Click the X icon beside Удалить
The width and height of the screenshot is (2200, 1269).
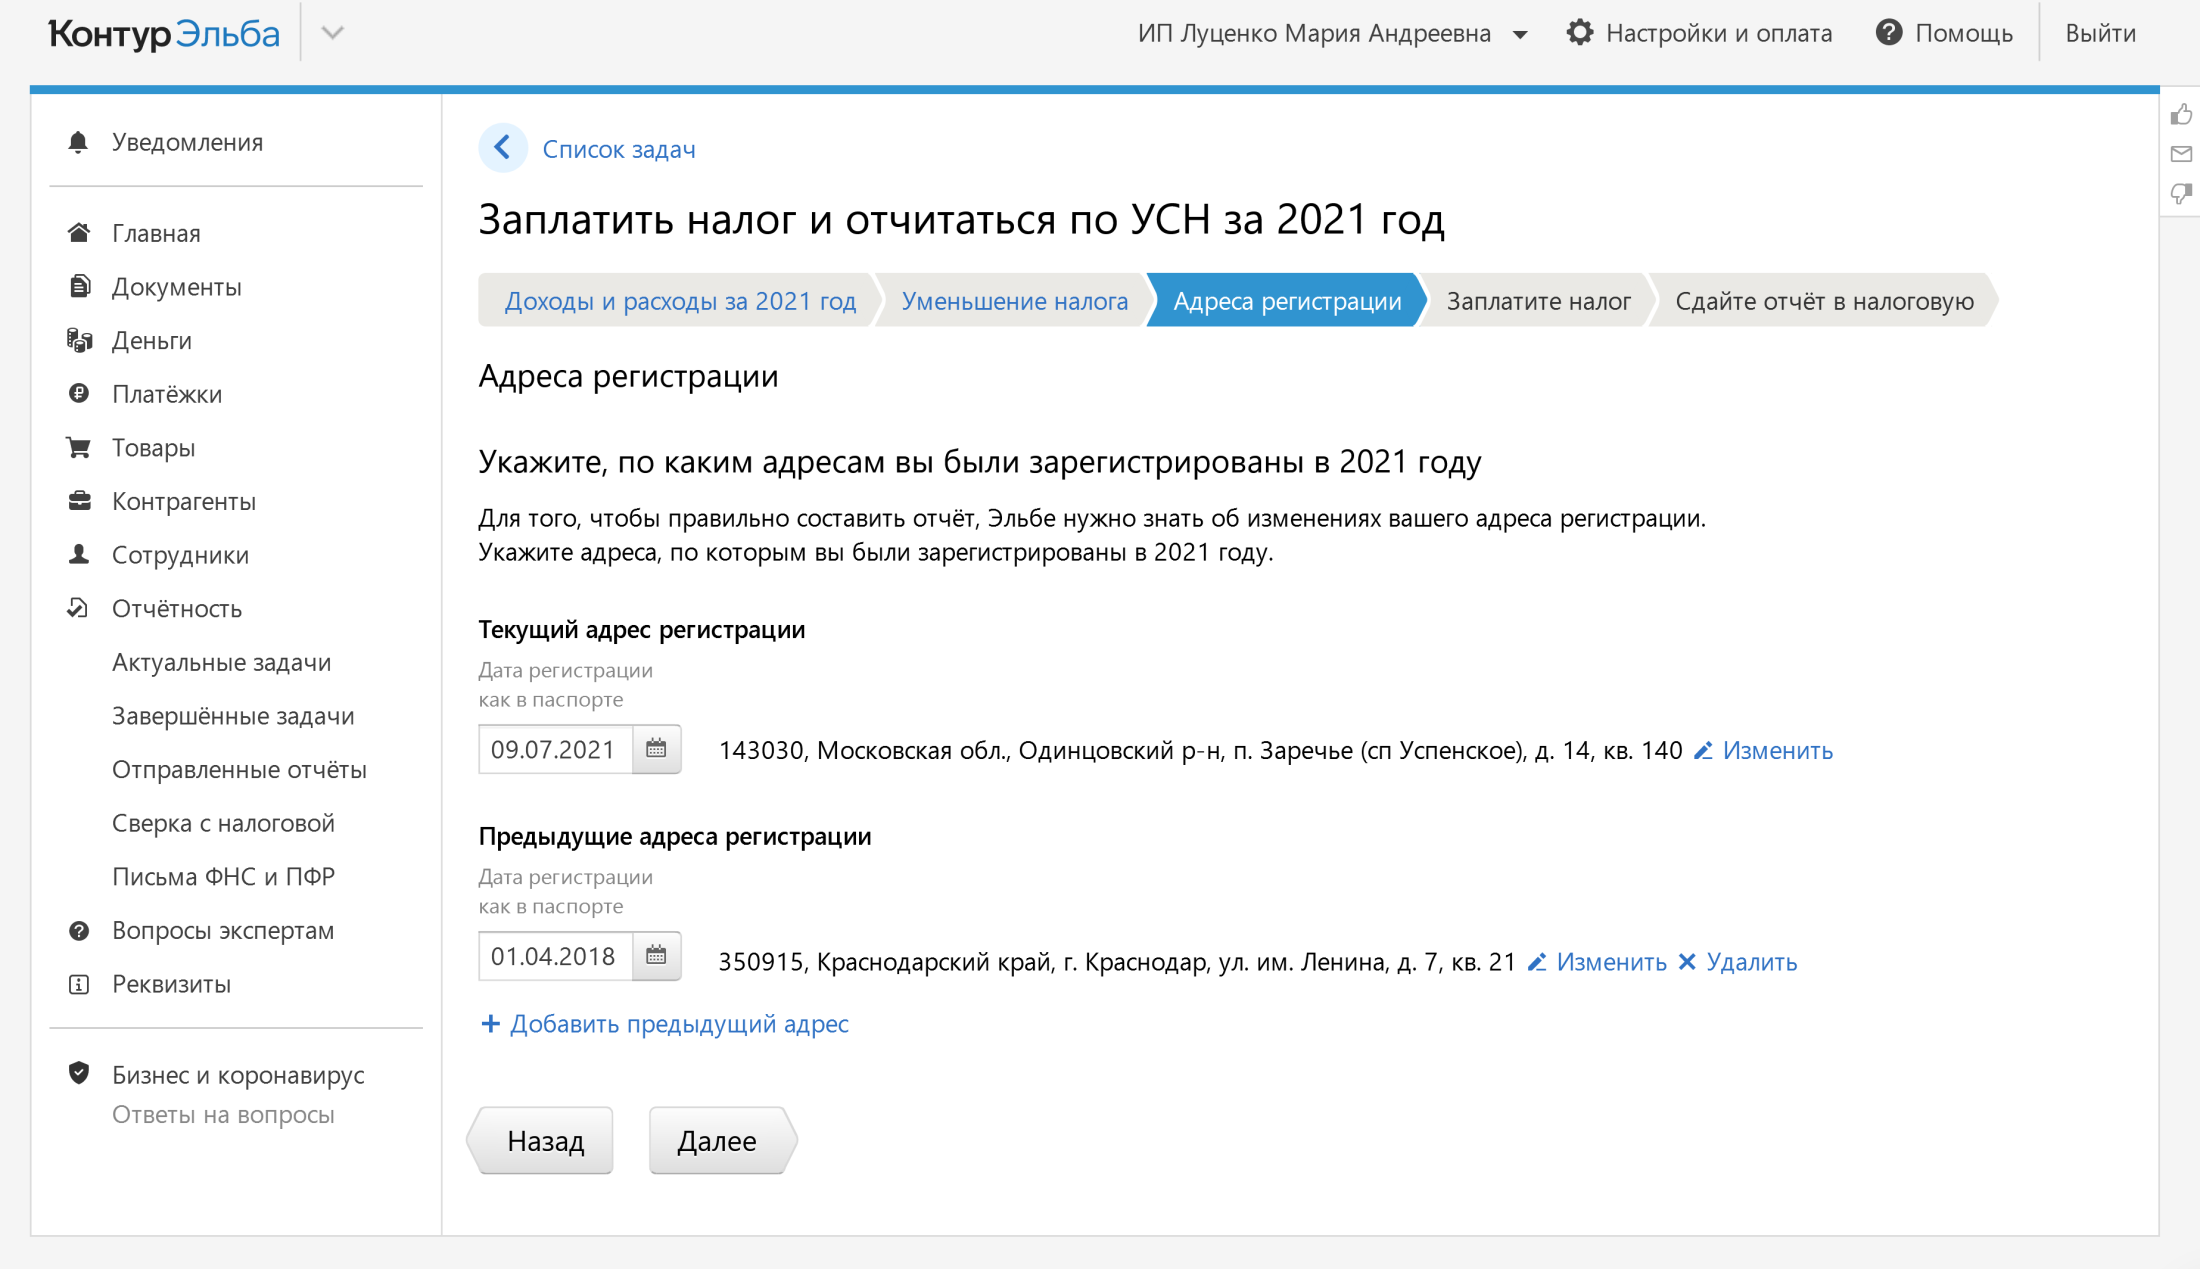[x=1687, y=962]
